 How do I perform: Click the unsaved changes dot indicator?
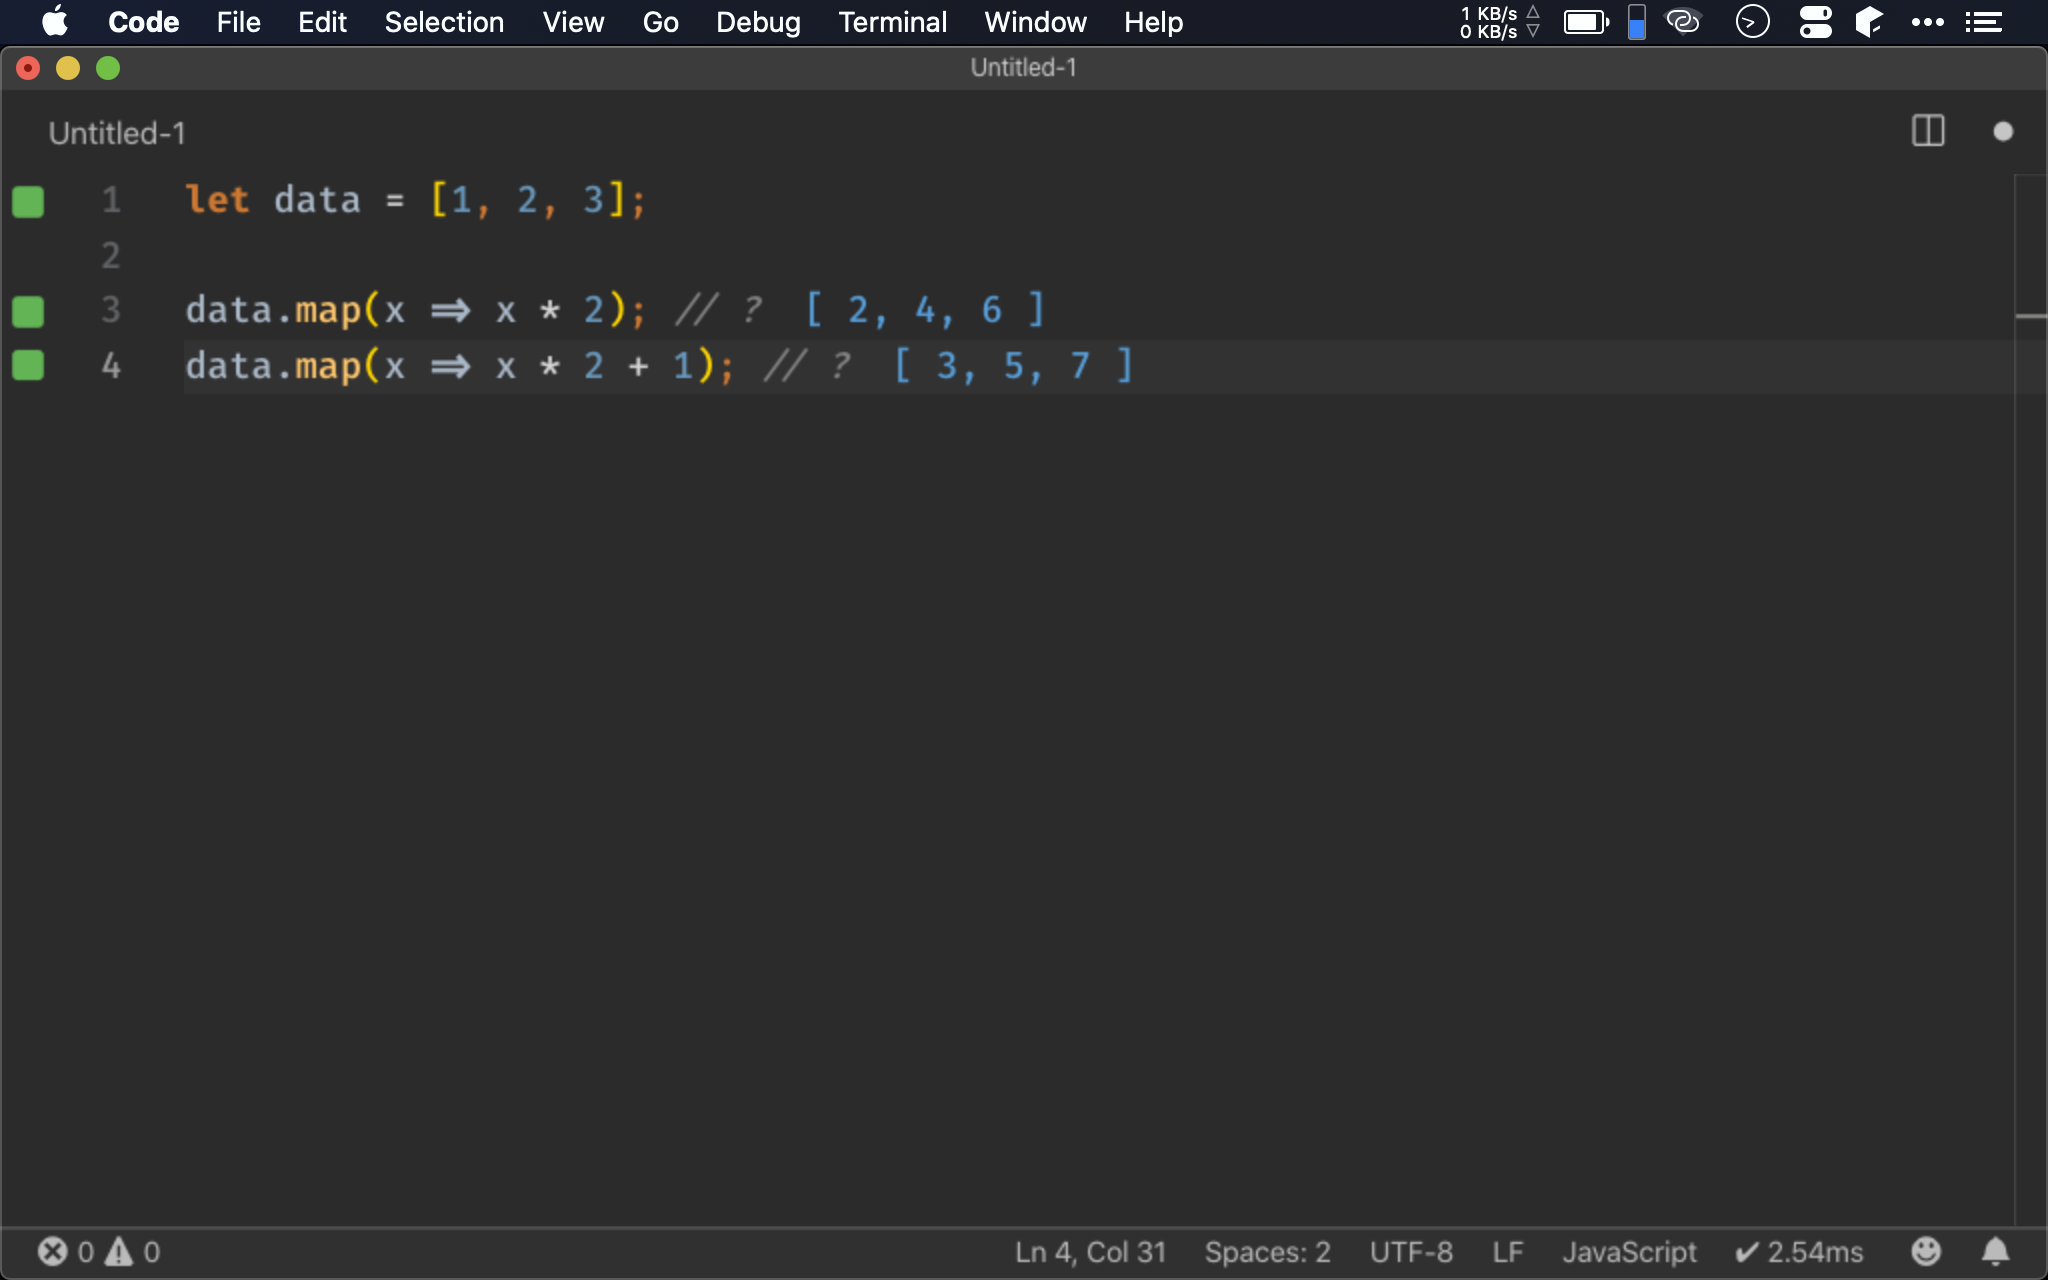click(x=2002, y=132)
